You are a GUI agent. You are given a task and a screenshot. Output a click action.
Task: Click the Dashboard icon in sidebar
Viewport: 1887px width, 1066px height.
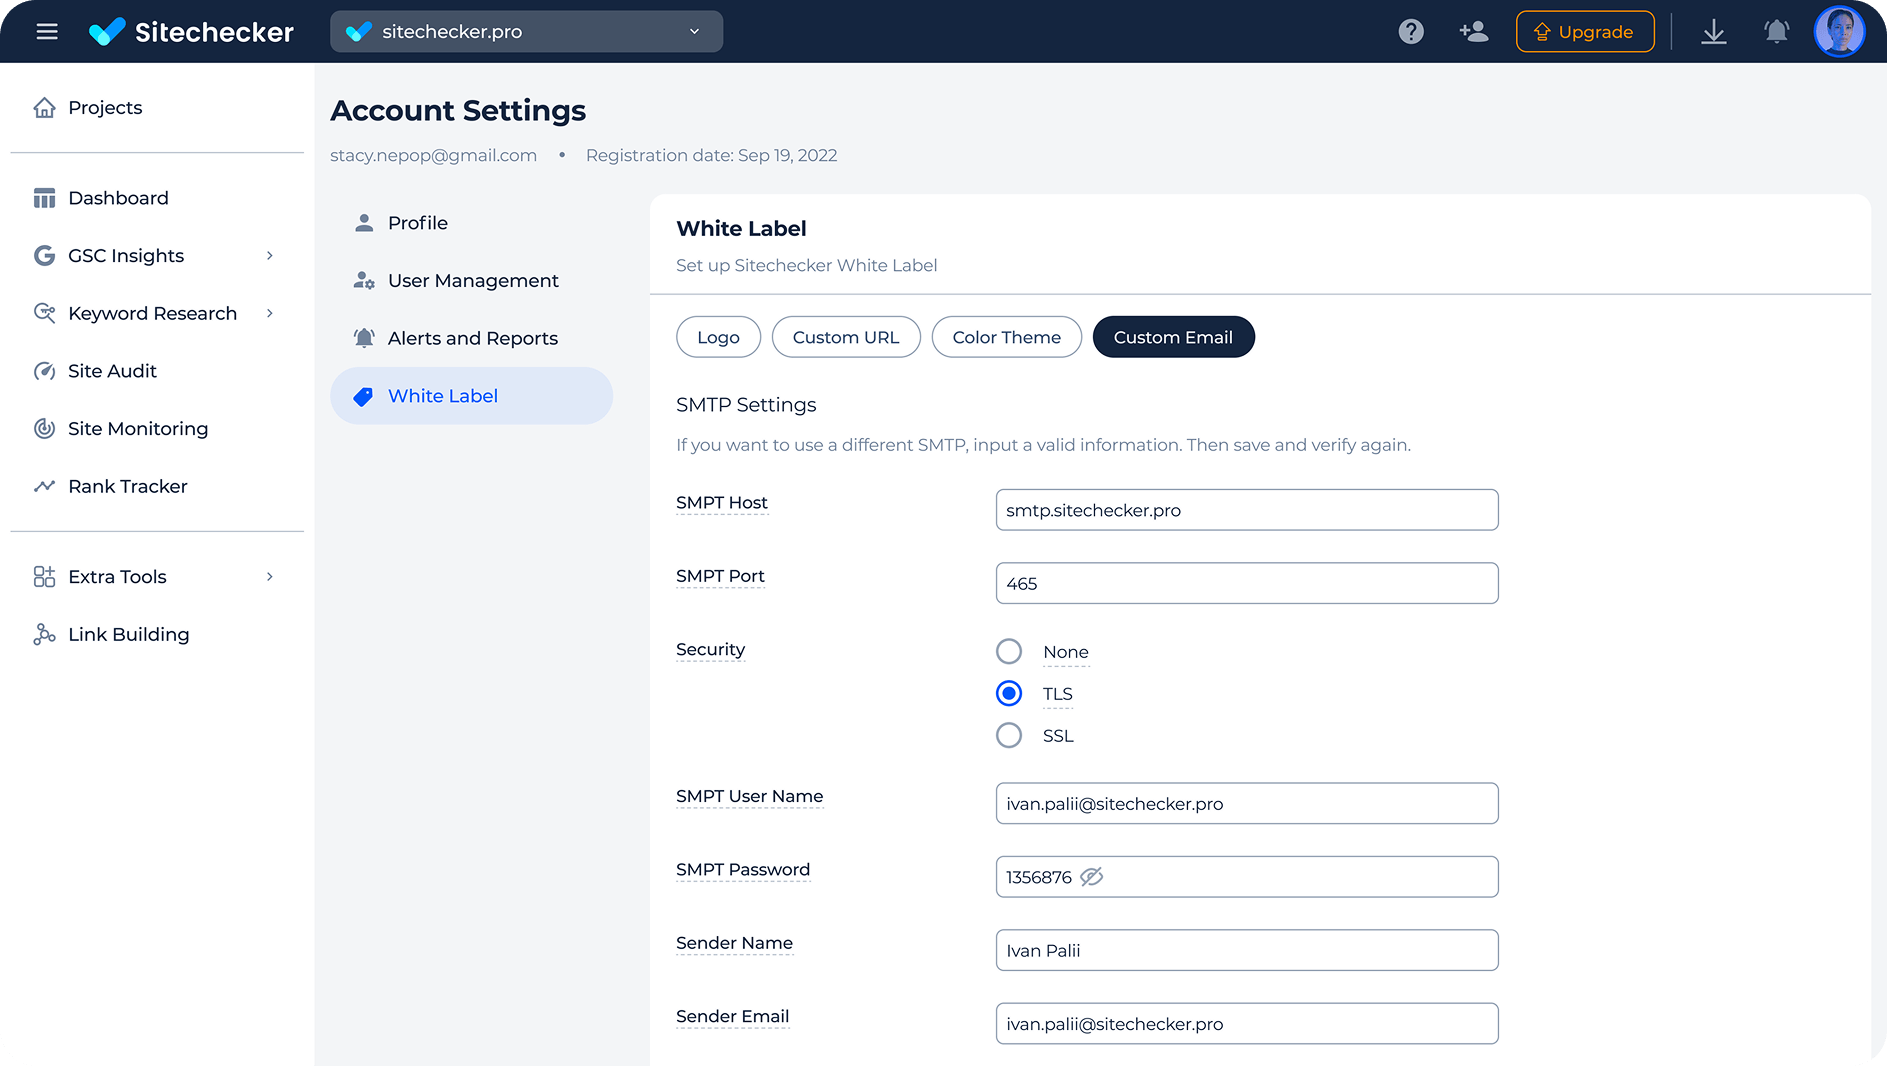tap(44, 198)
